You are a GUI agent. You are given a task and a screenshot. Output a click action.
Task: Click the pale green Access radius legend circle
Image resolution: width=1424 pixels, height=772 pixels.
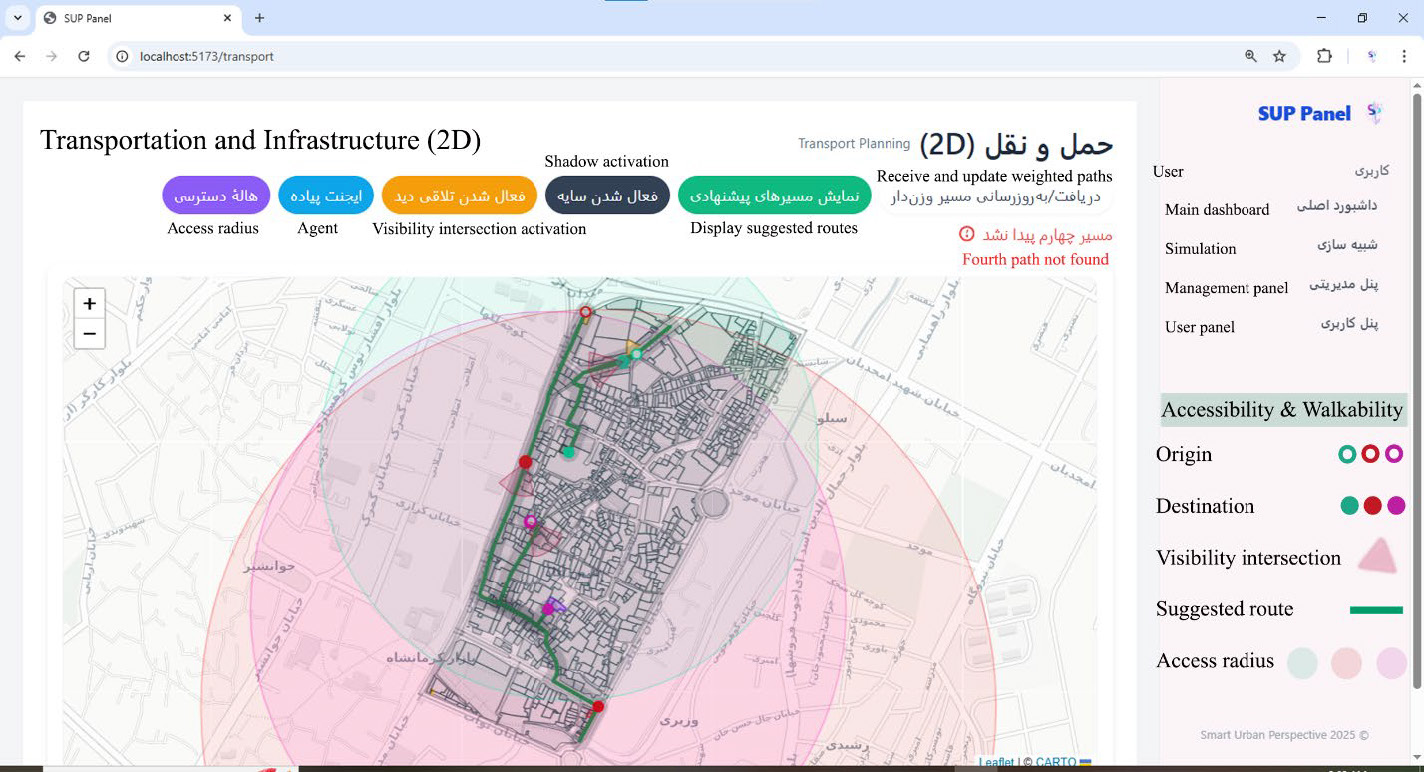pyautogui.click(x=1302, y=662)
